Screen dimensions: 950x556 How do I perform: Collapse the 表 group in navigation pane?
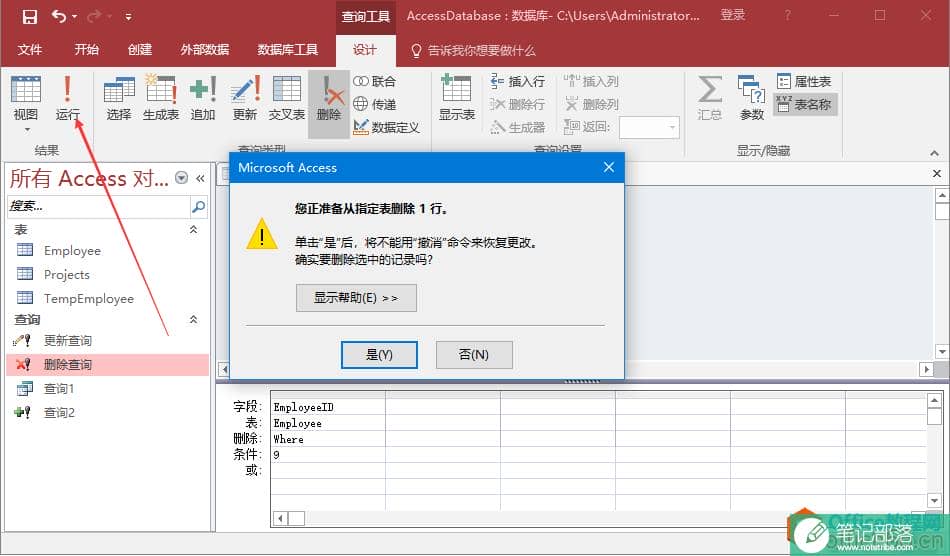tap(194, 230)
